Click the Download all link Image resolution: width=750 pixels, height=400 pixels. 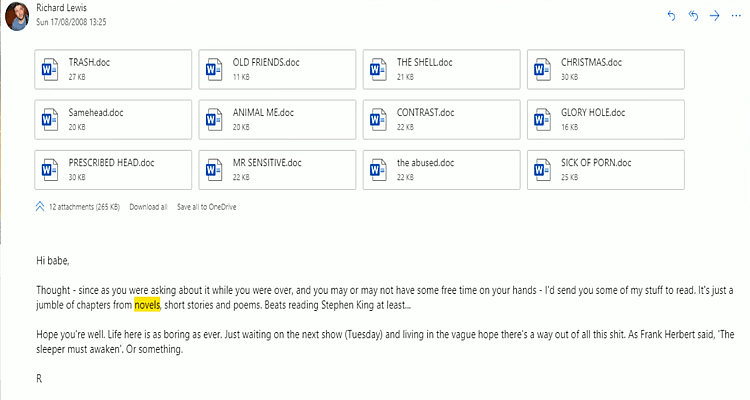[148, 207]
